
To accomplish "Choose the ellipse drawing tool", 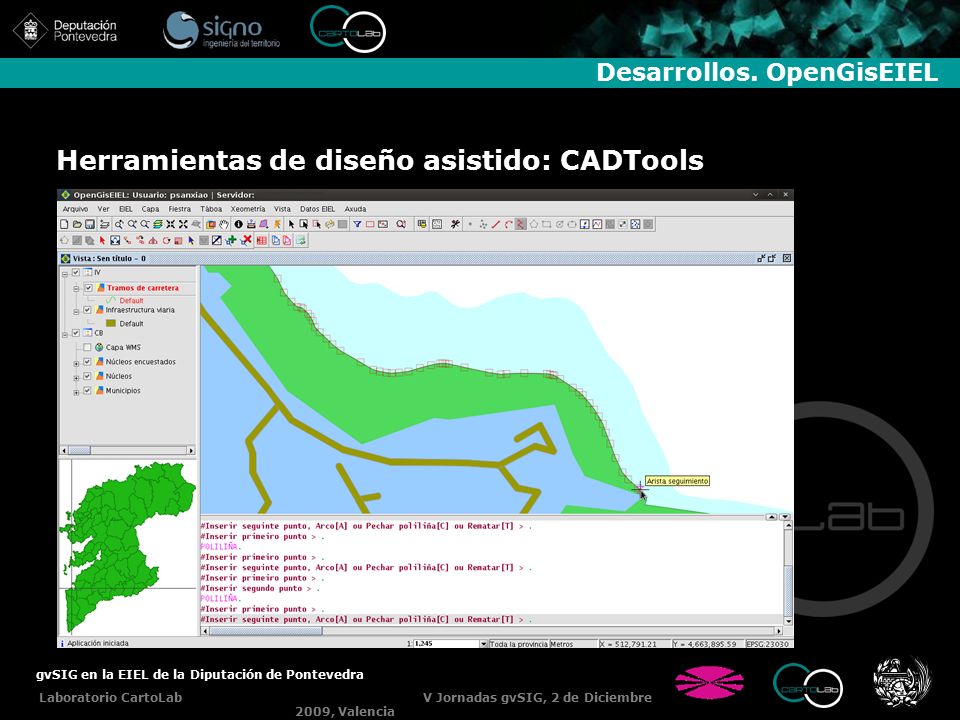I will pos(572,224).
